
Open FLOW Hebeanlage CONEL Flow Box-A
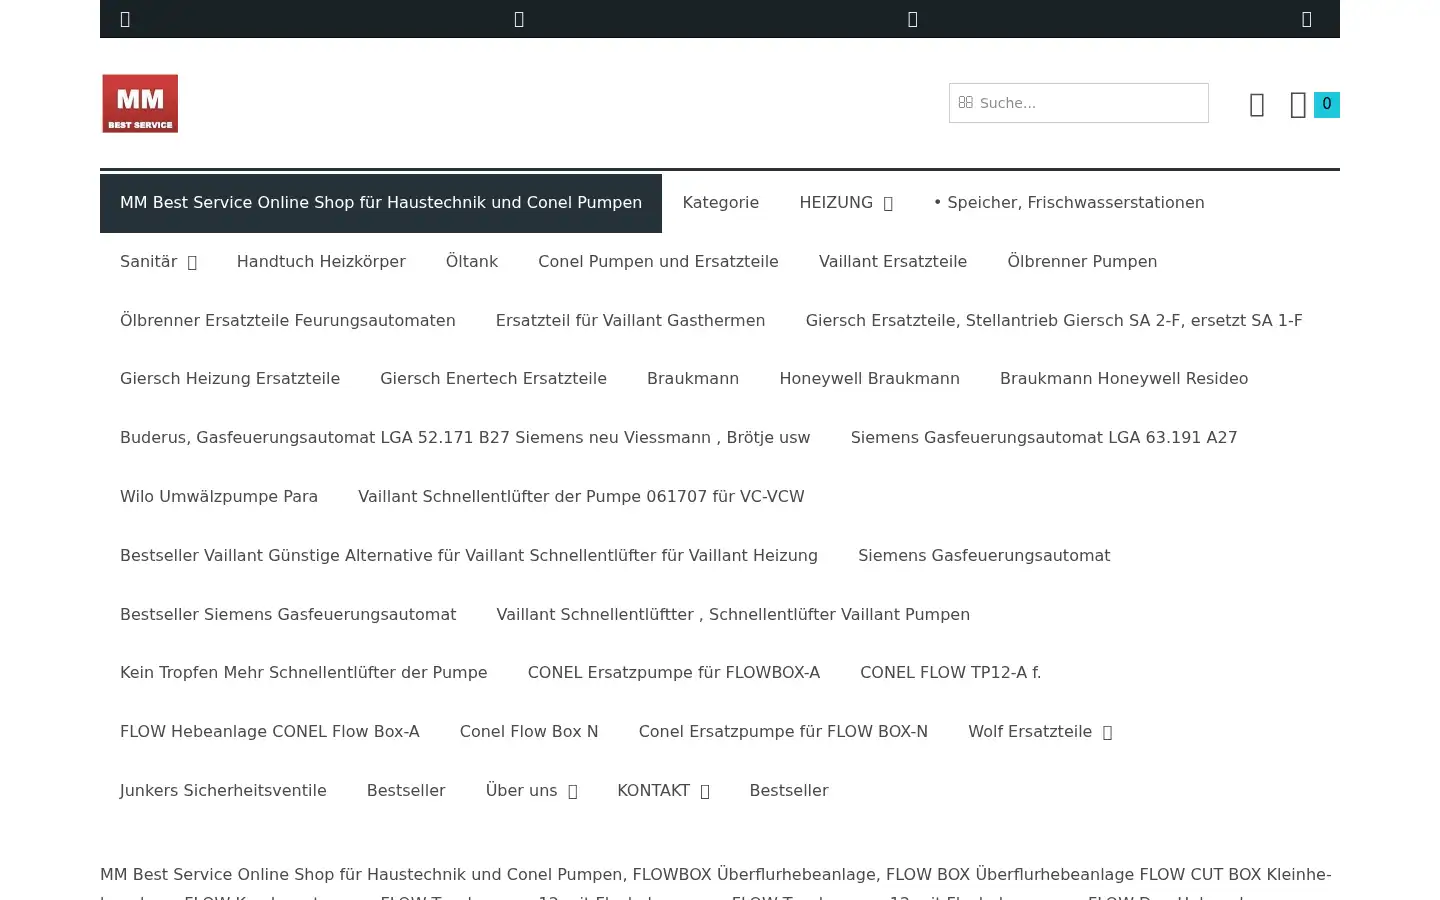[x=270, y=732]
